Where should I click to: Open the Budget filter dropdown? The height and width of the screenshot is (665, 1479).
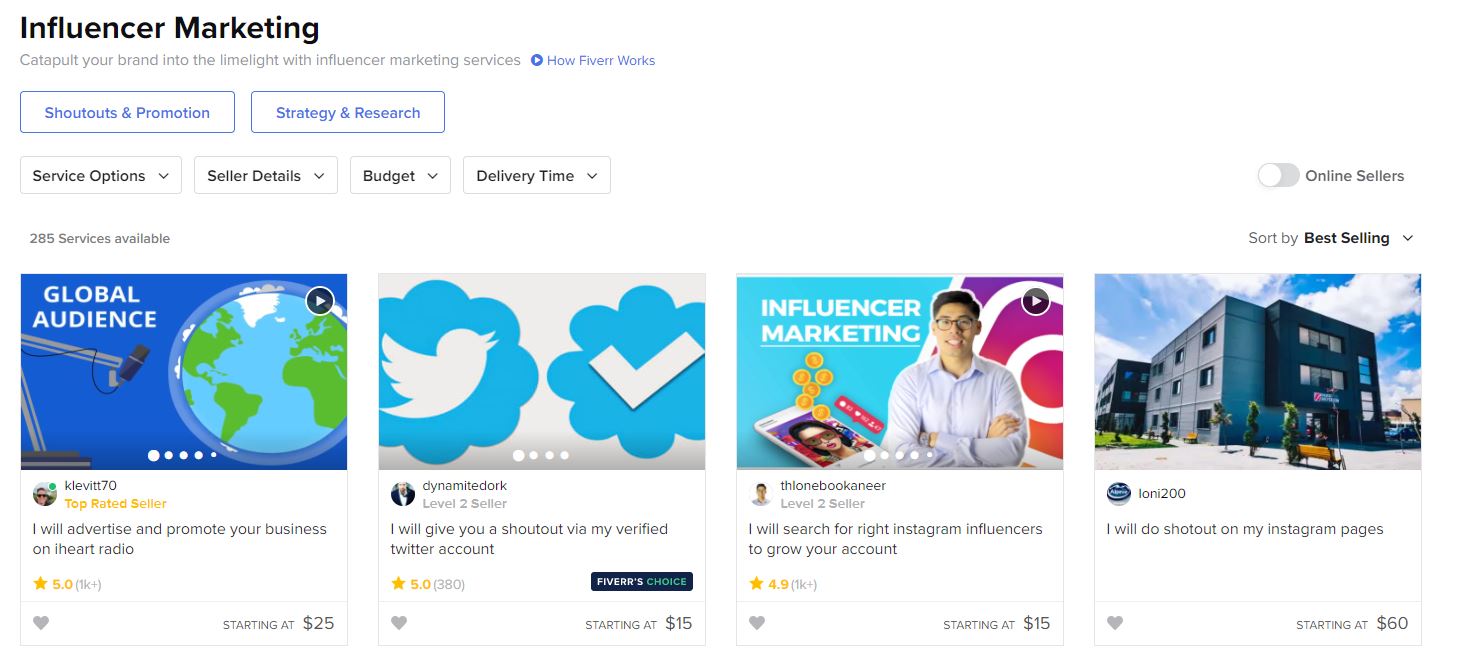coord(400,176)
